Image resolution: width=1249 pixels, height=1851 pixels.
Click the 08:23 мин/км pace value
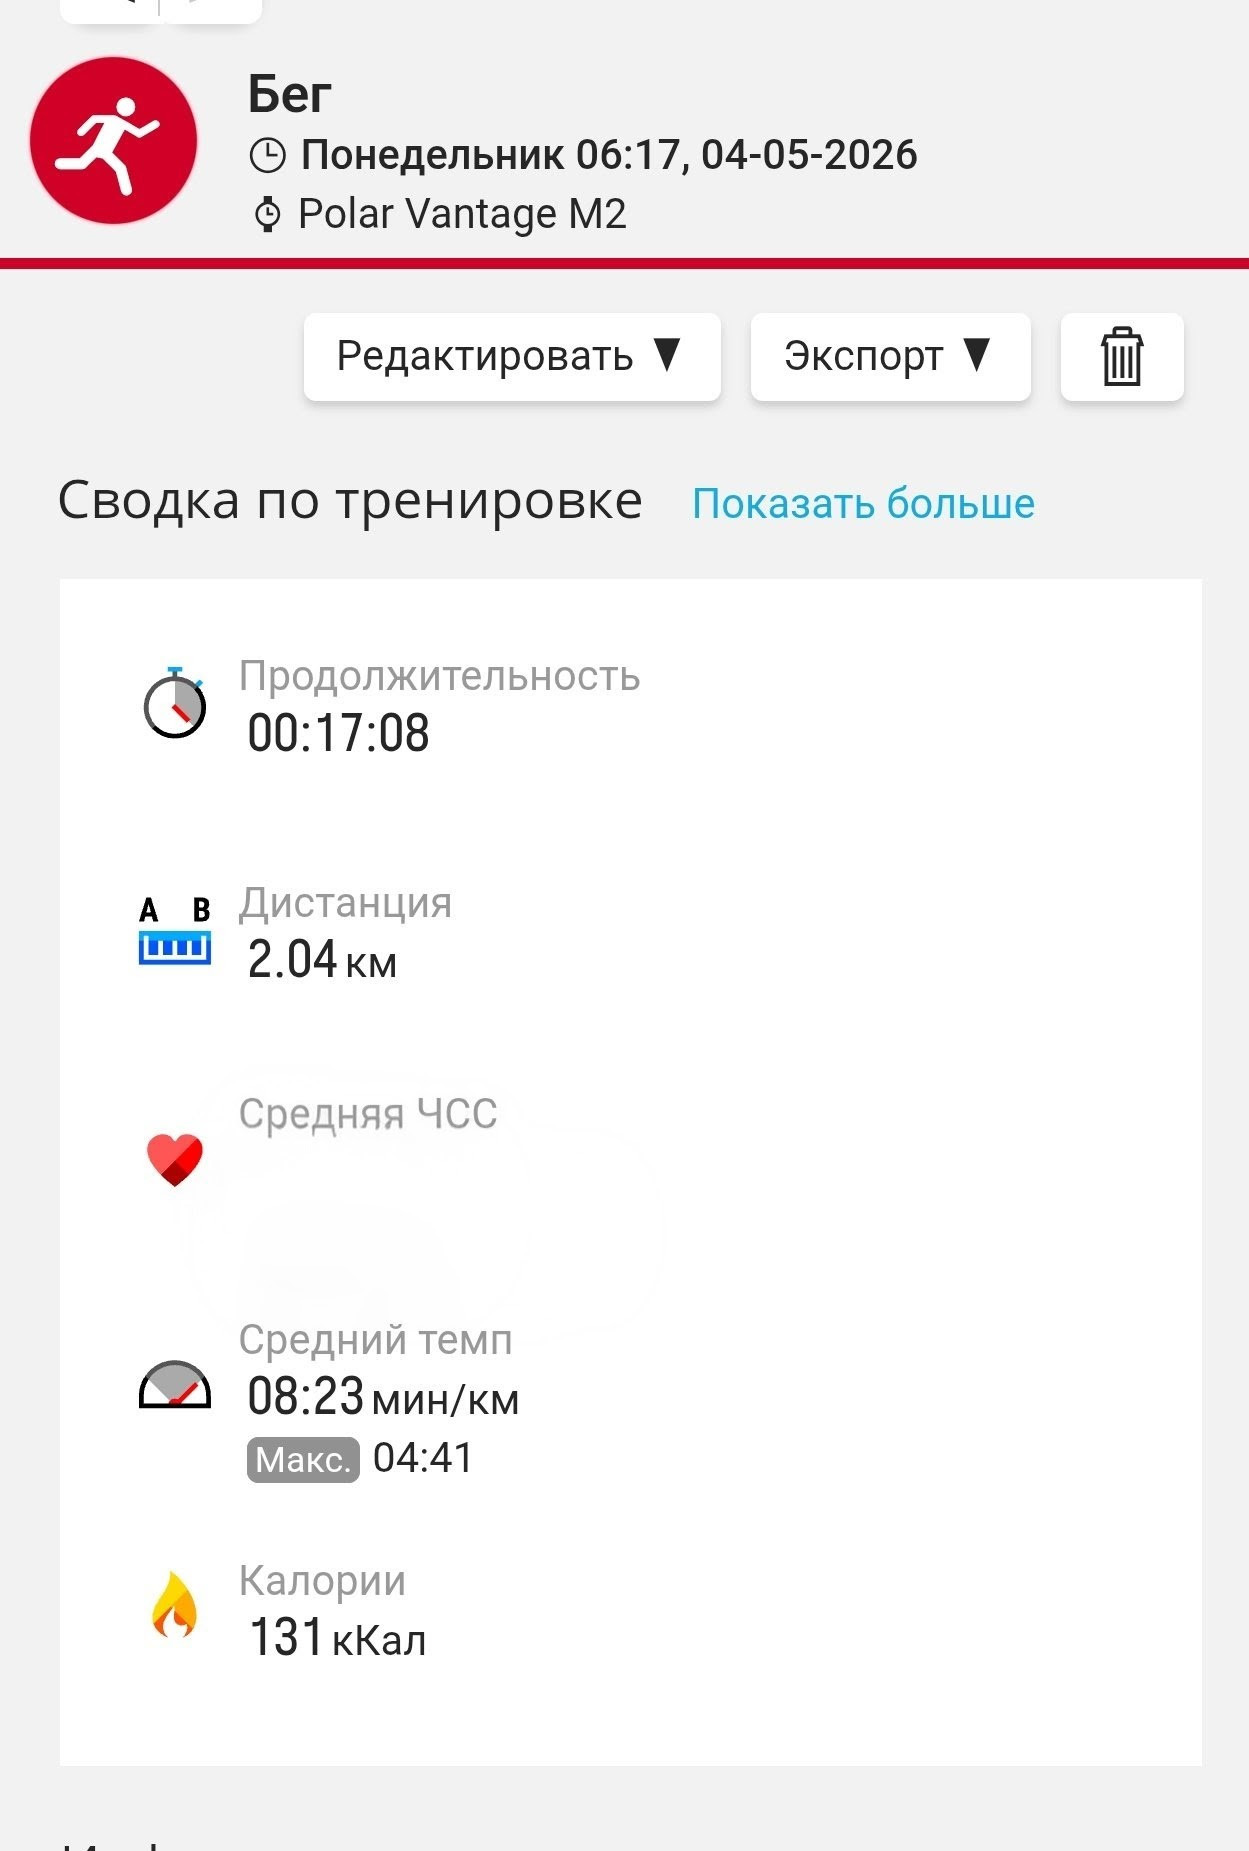click(383, 1396)
